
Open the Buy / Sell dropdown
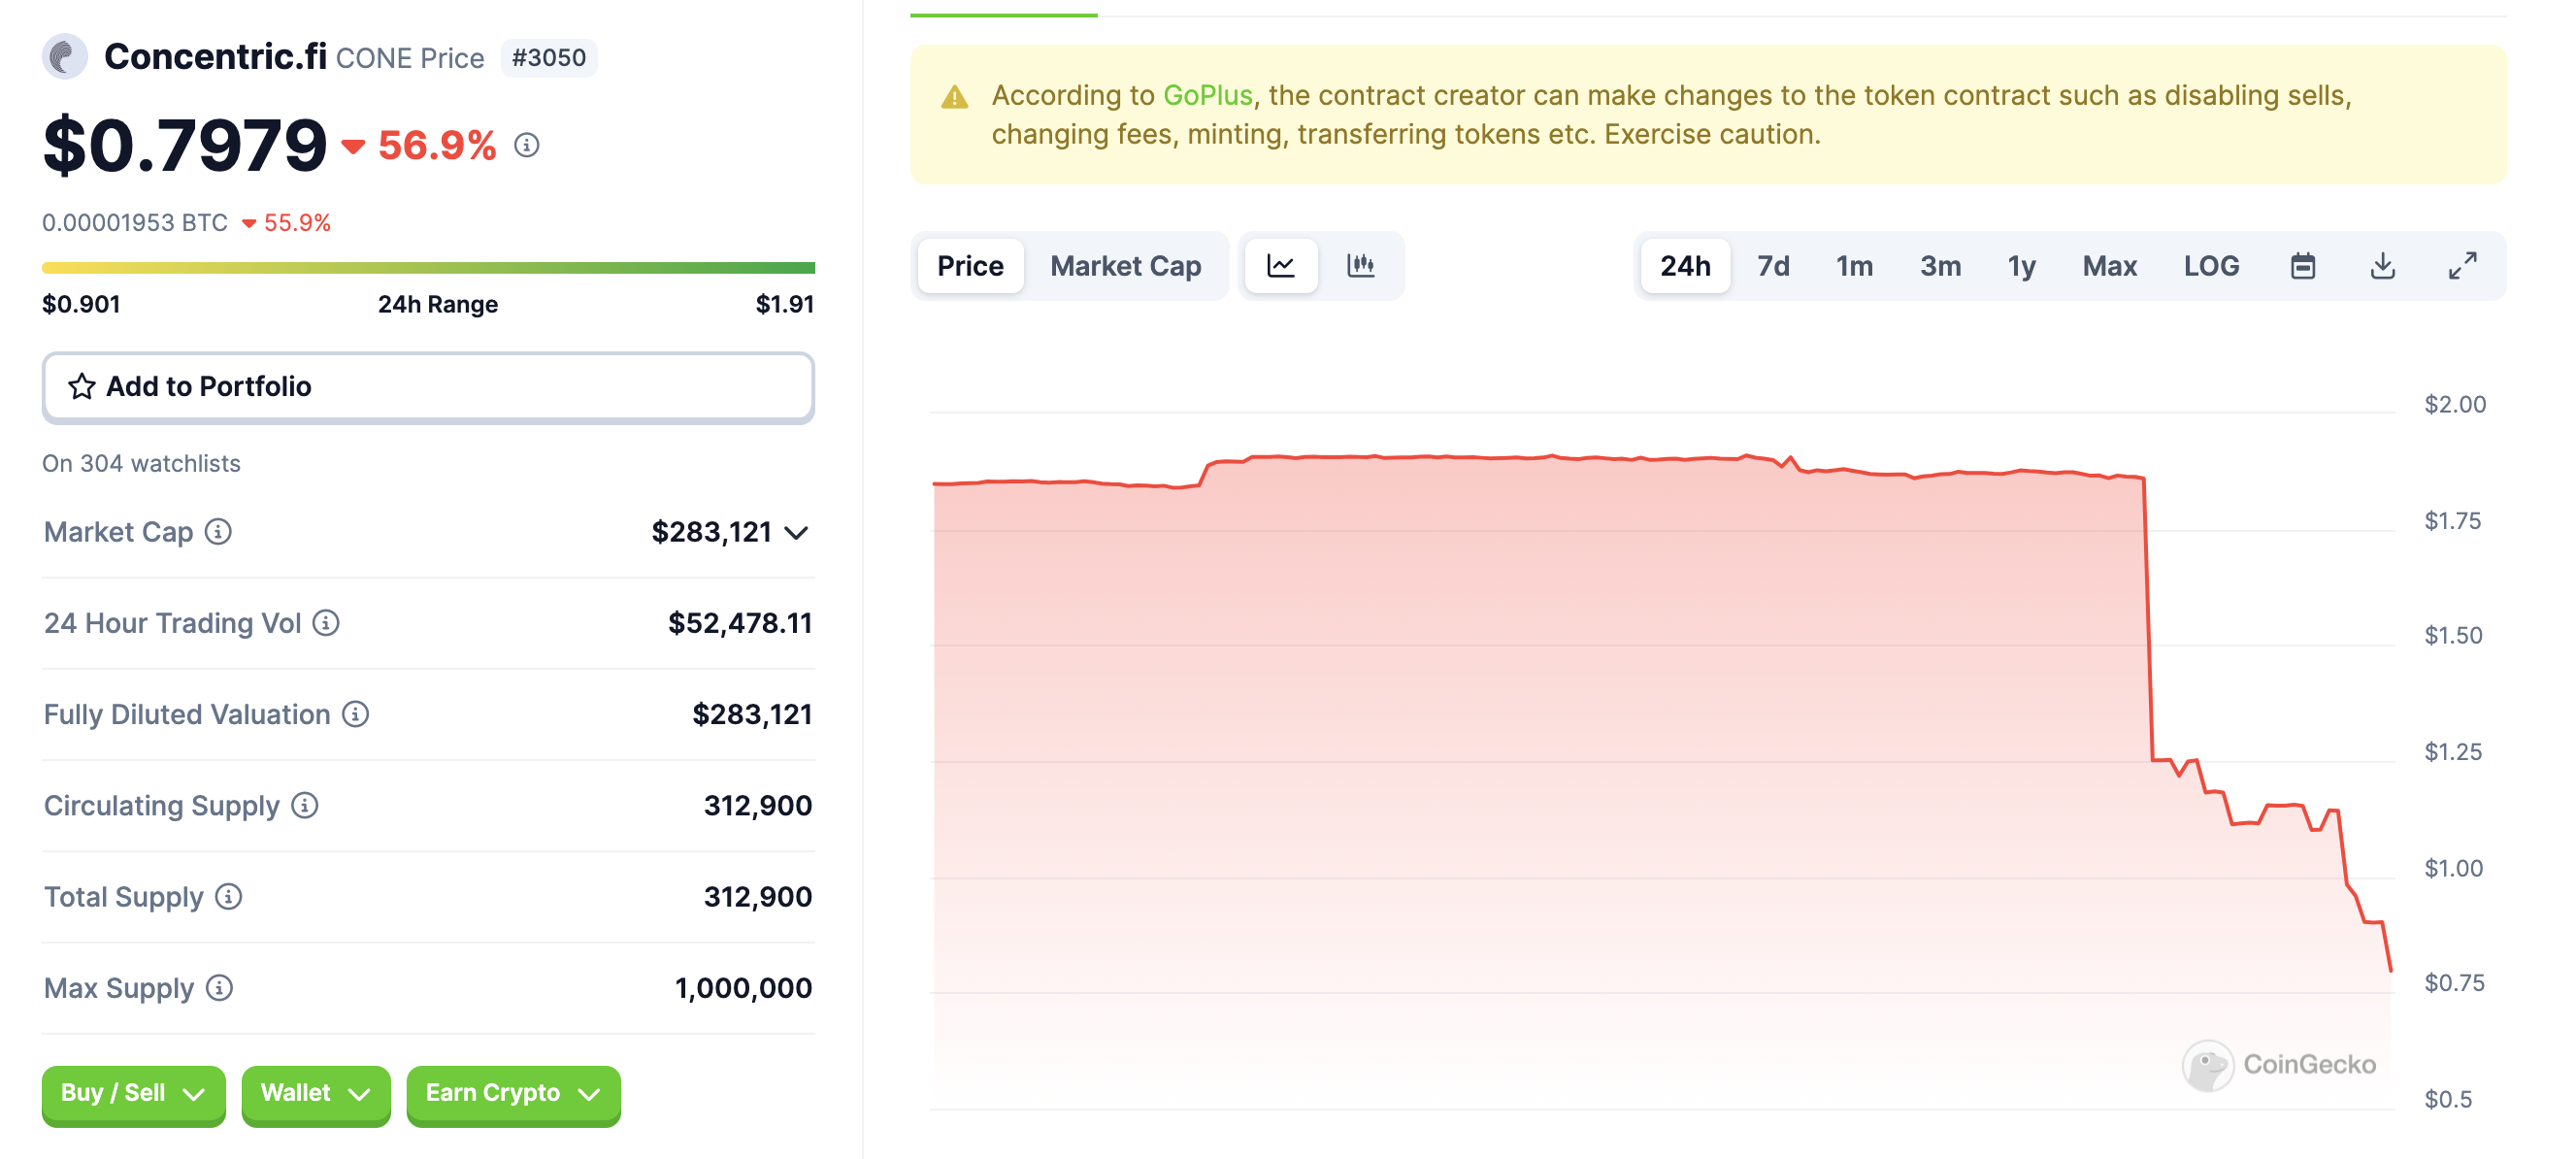(x=133, y=1093)
